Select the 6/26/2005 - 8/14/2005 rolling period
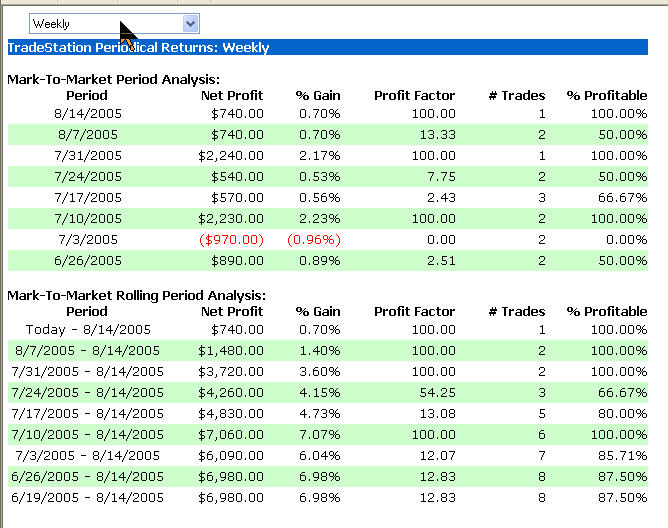Image resolution: width=668 pixels, height=528 pixels. point(87,476)
